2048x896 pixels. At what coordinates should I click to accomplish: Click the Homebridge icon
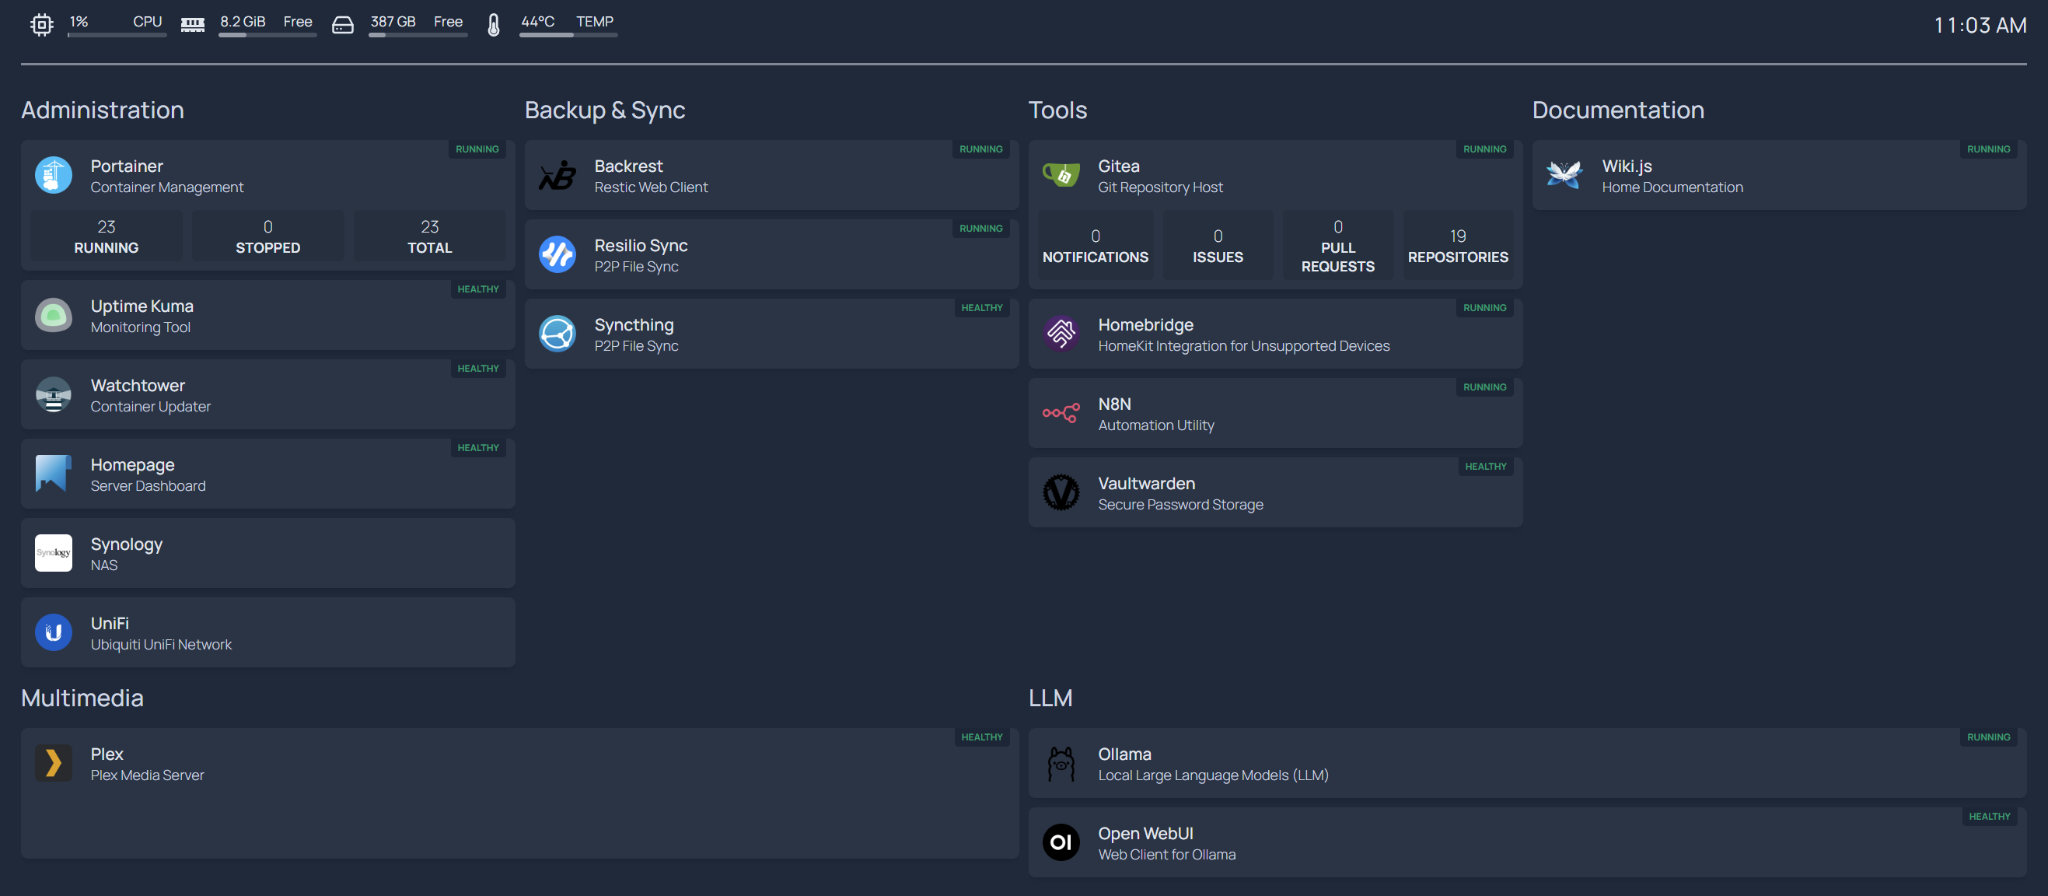[1061, 334]
